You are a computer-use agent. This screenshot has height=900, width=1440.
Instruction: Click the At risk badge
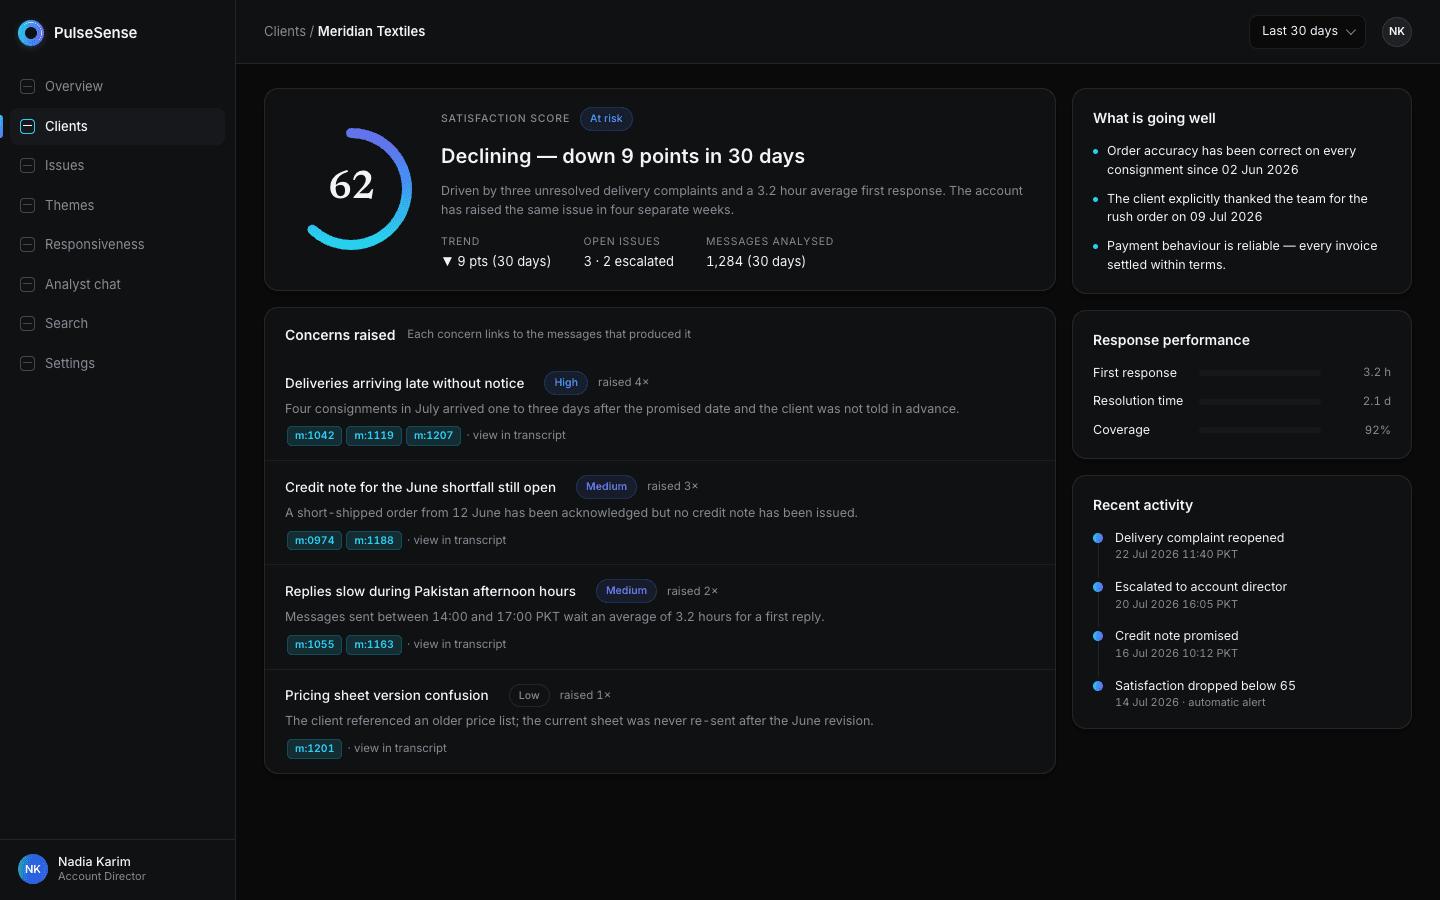coord(606,119)
